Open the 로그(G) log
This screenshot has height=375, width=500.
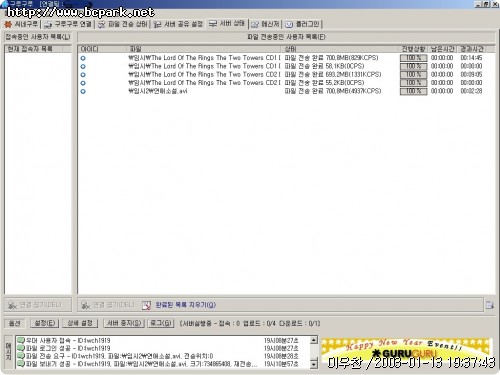click(161, 323)
